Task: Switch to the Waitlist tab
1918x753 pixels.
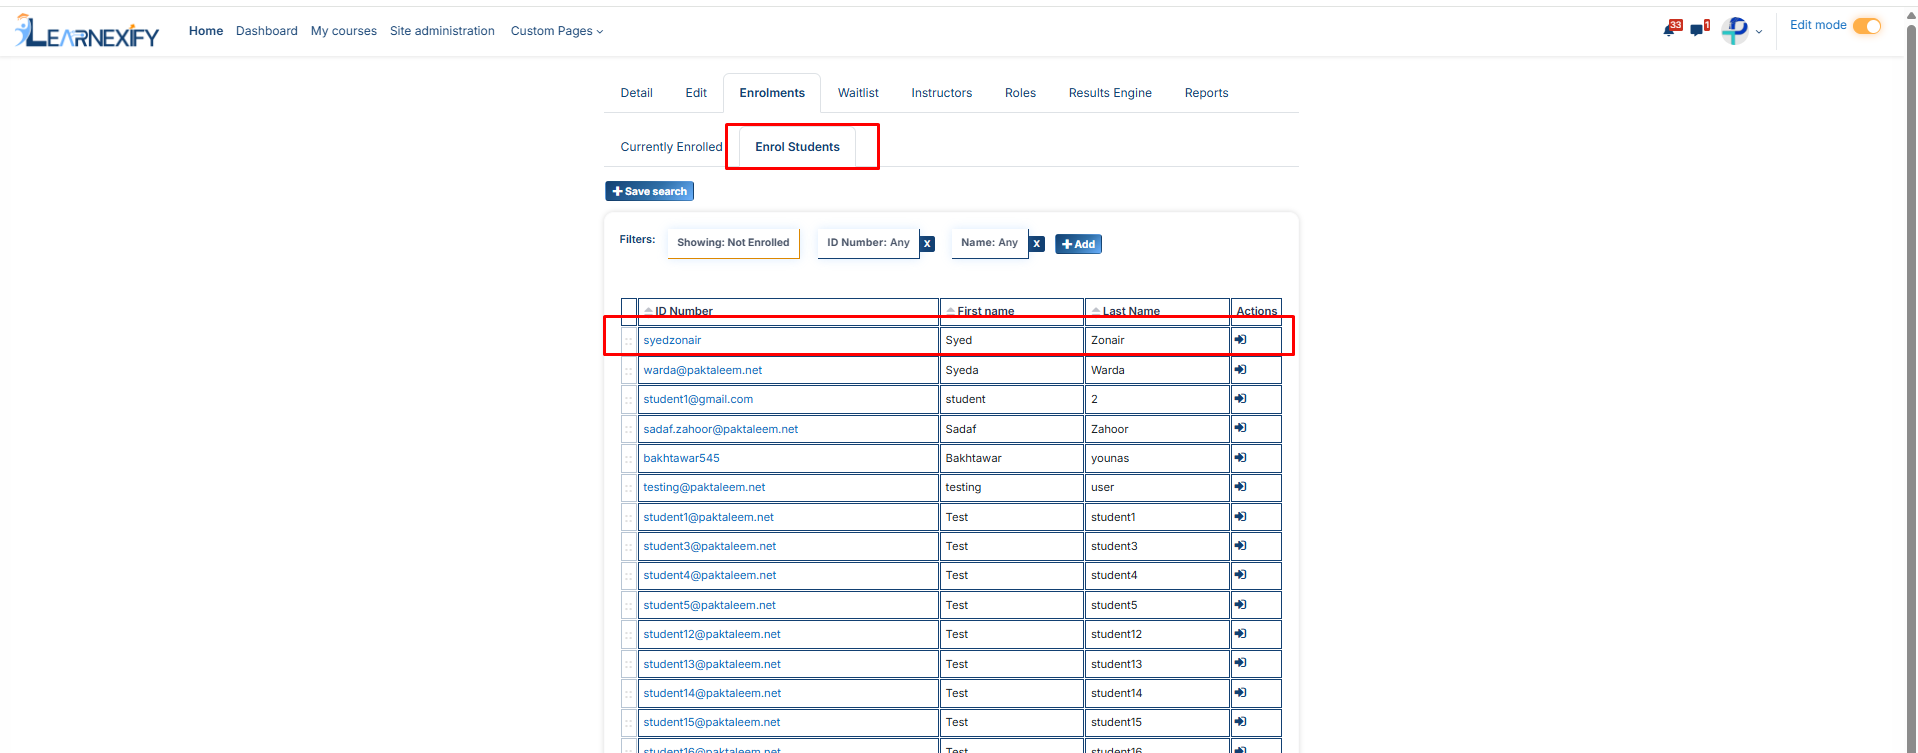Action: coord(858,93)
